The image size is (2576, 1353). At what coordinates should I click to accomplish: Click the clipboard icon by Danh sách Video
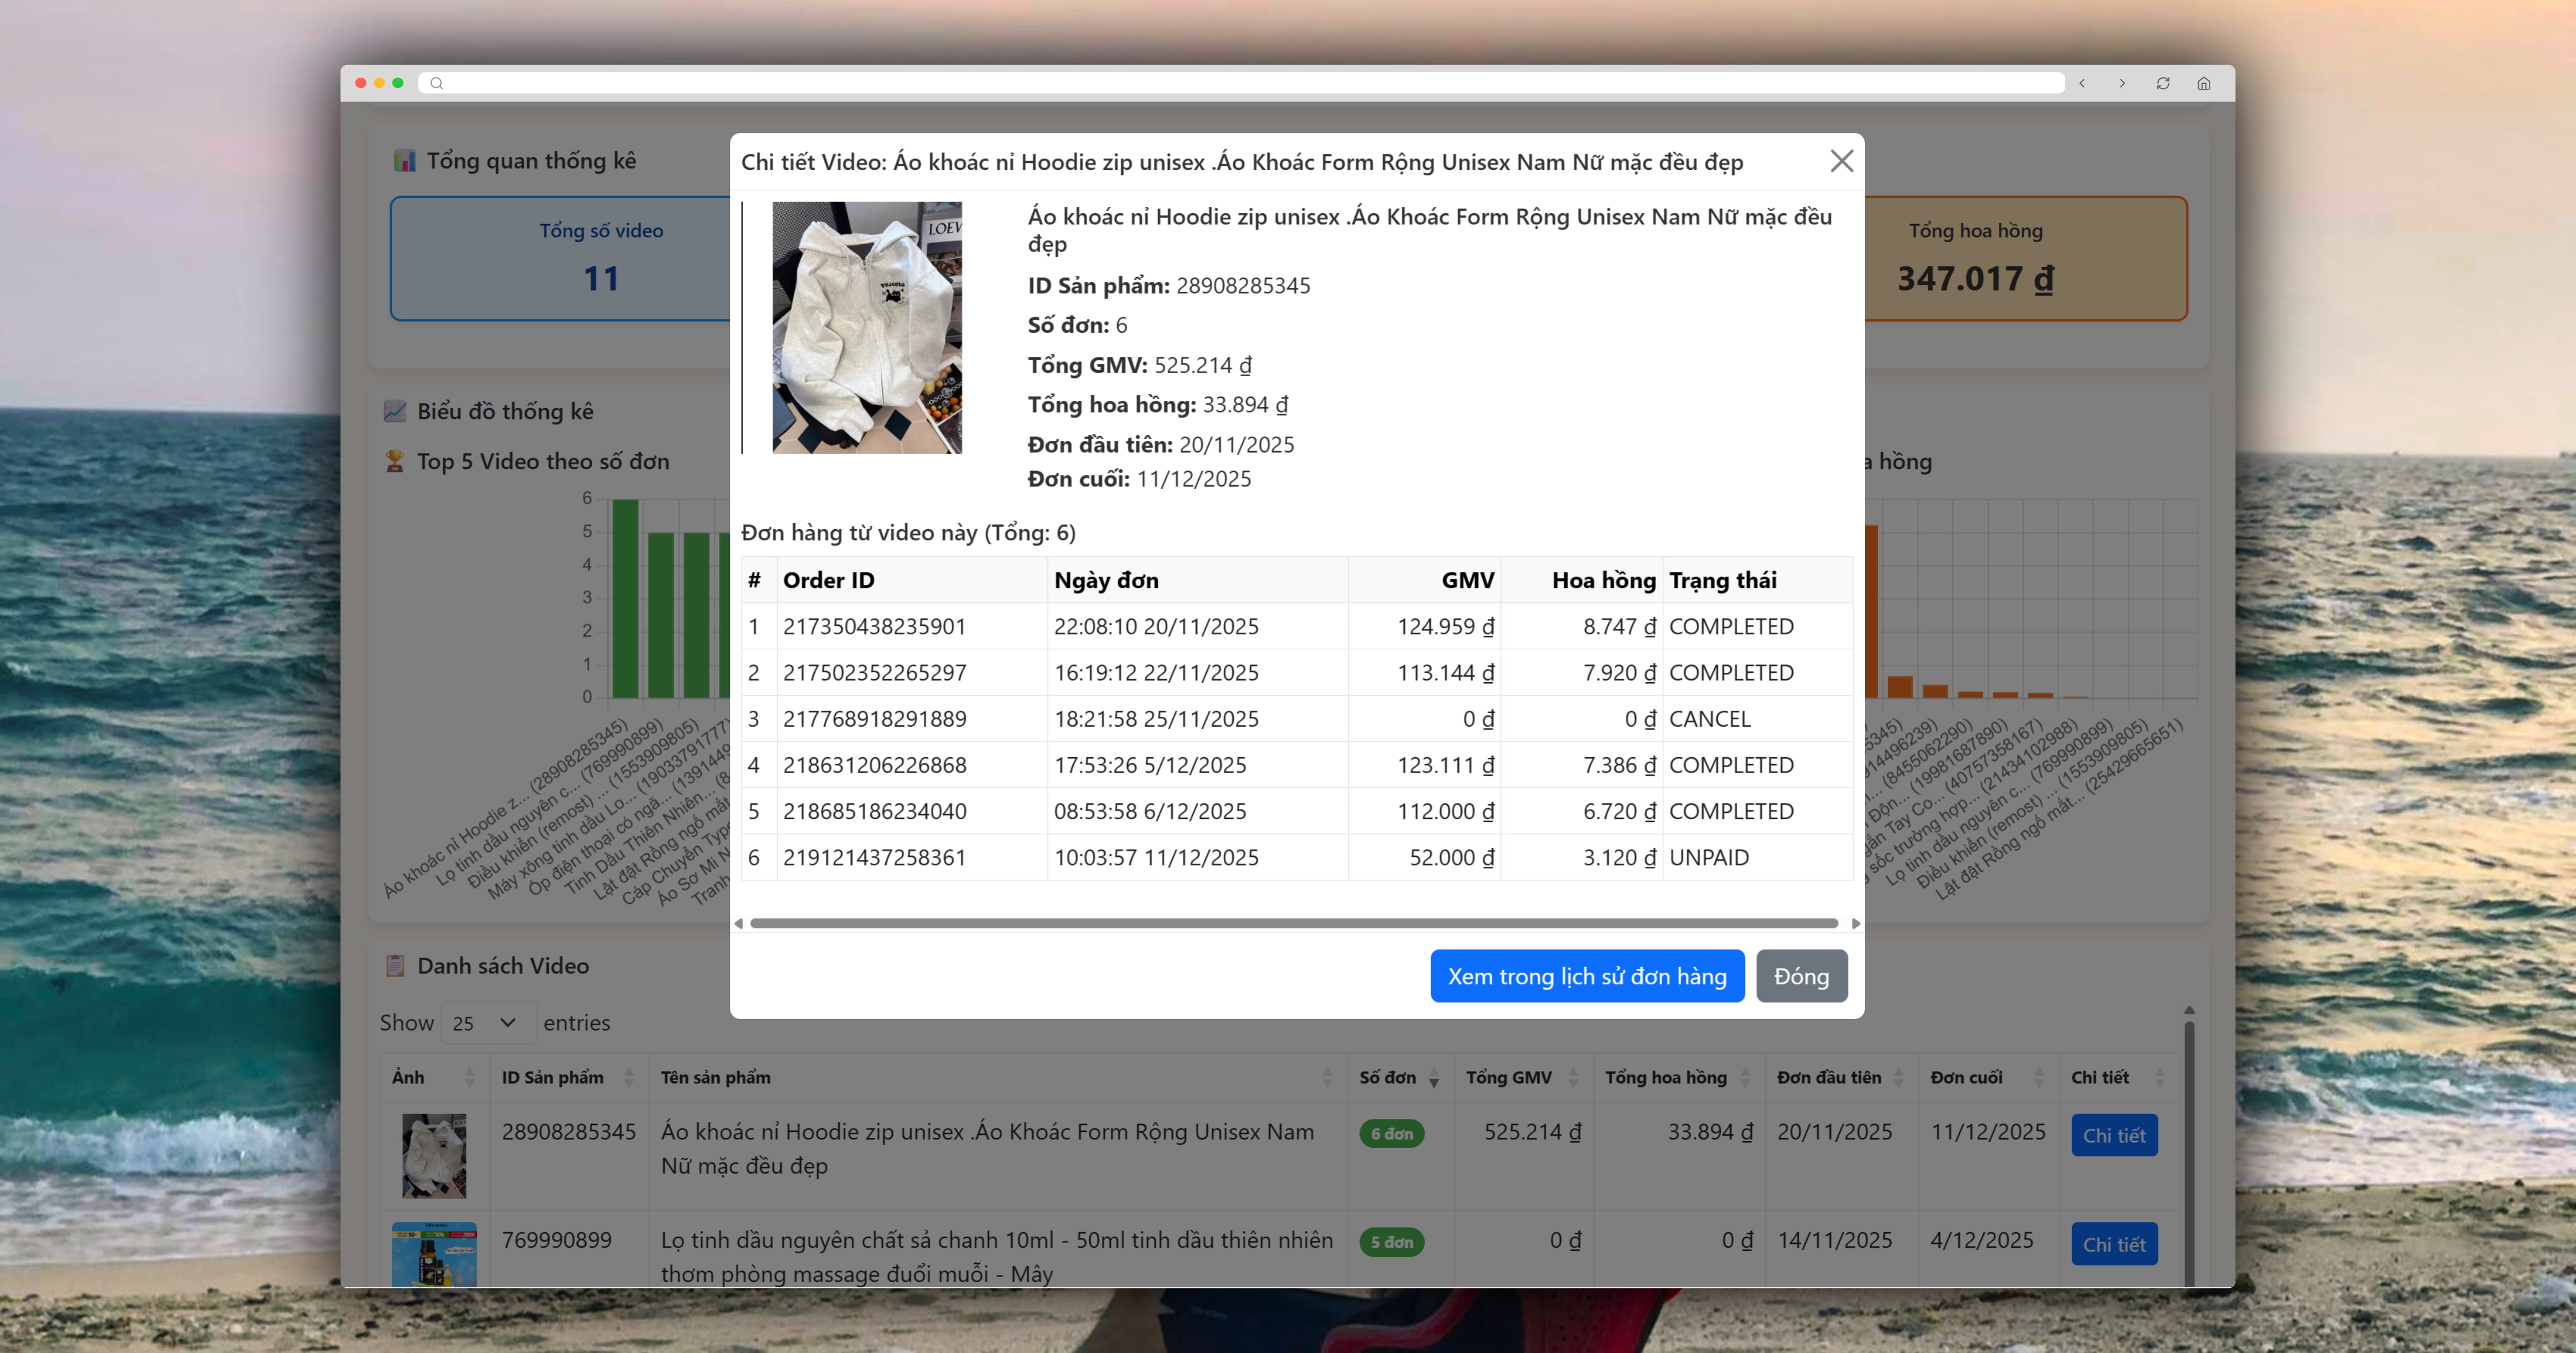tap(395, 966)
